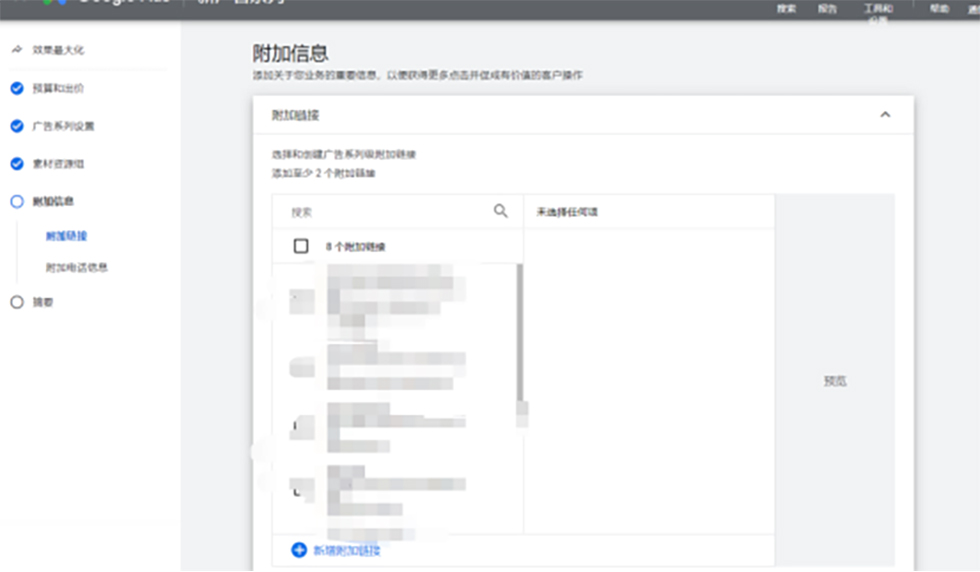Select the 摘要 step circle icon
The image size is (980, 572).
pyautogui.click(x=16, y=302)
